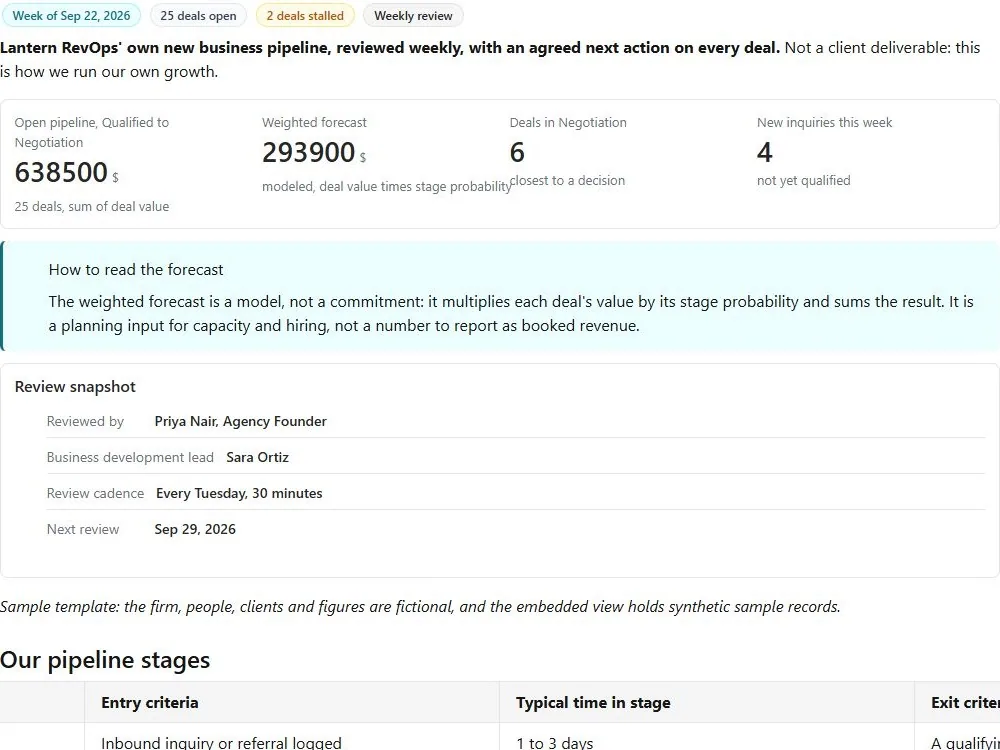Select the 'modeled, deal value times stage probability' caption
This screenshot has height=750, width=1000.
coord(386,187)
